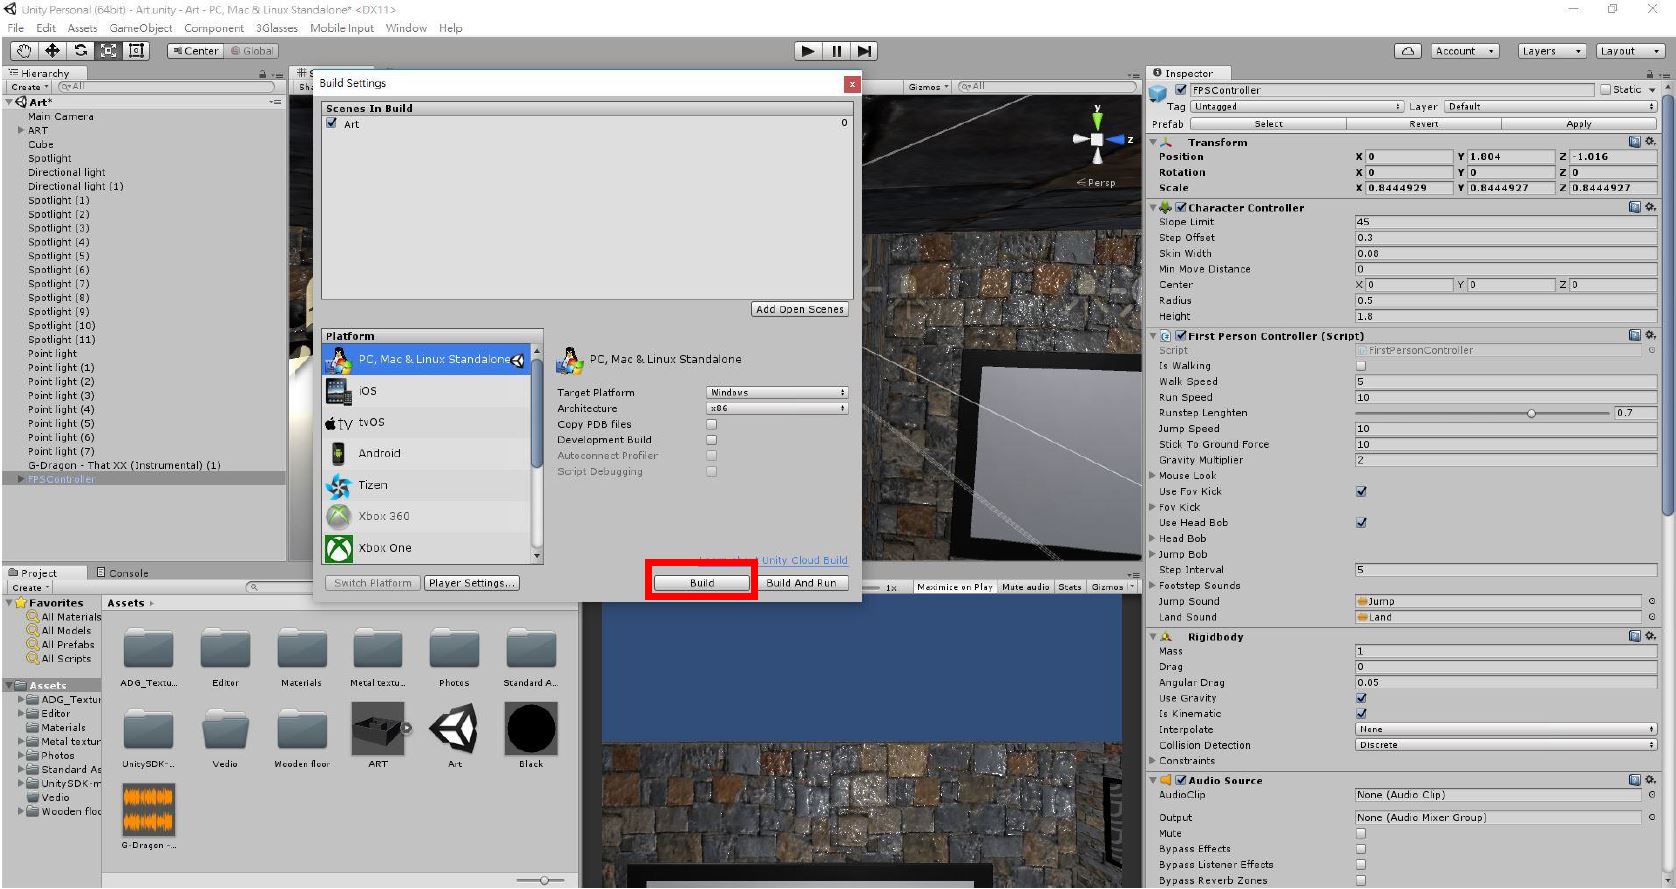Open the Materials folder in Assets grid
This screenshot has height=889, width=1676.
tap(301, 648)
